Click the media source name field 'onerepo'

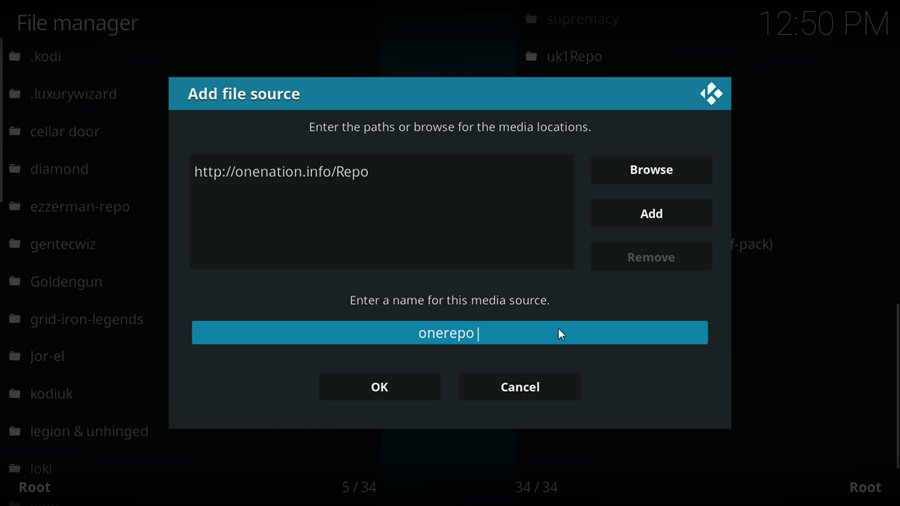click(449, 333)
